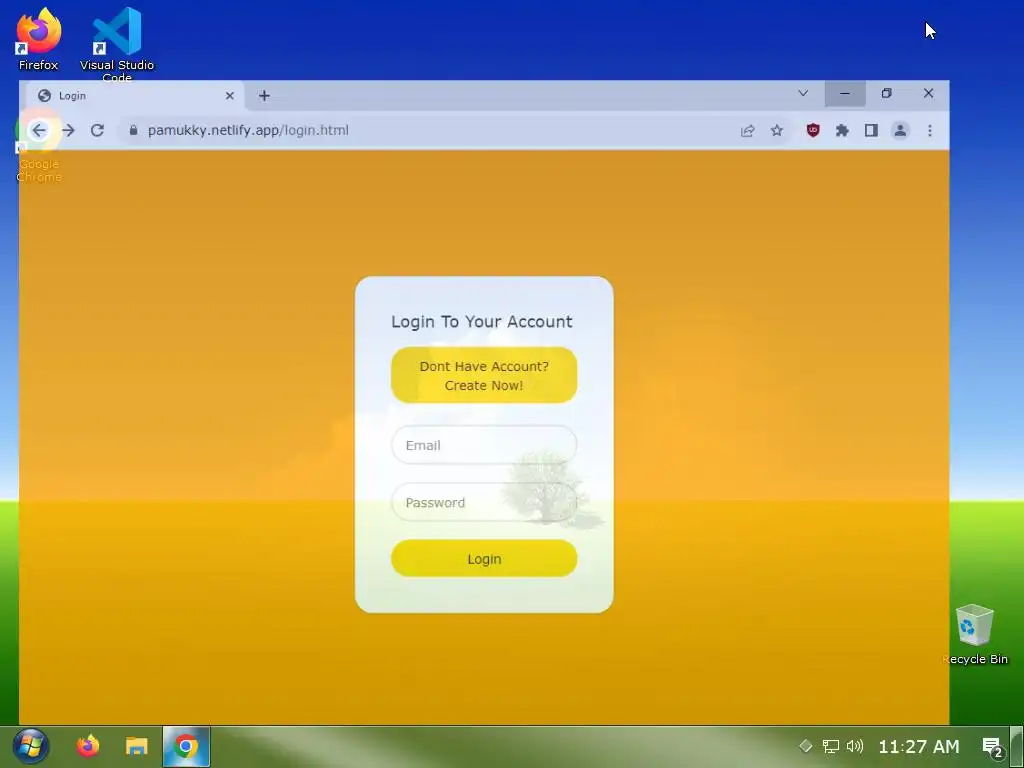Bookmark this page with the star icon
1024x768 pixels.
pyautogui.click(x=776, y=131)
